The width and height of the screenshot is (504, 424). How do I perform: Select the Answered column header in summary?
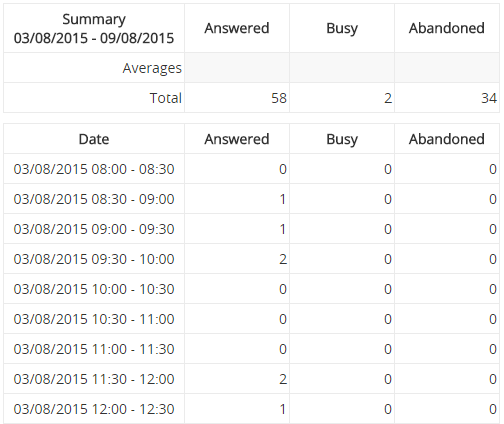click(x=237, y=28)
